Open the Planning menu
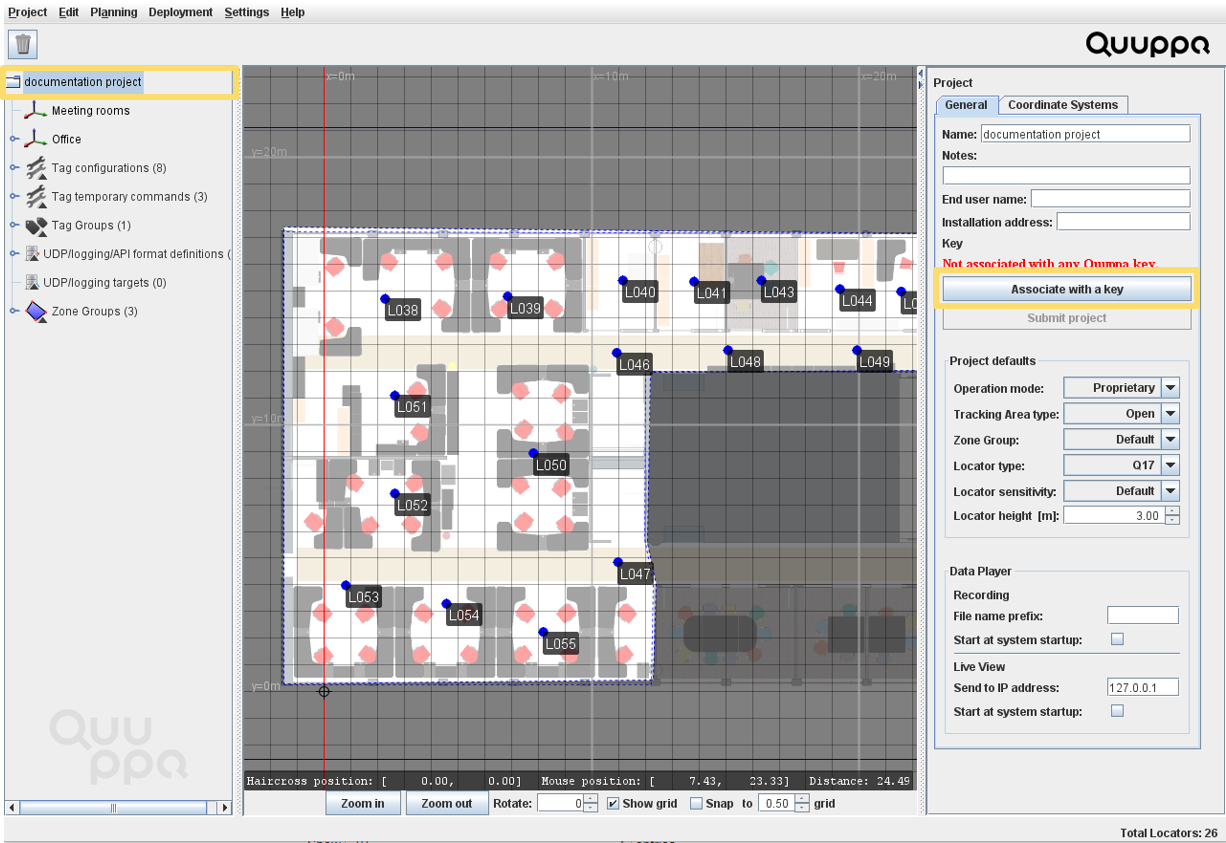1226x843 pixels. point(114,12)
